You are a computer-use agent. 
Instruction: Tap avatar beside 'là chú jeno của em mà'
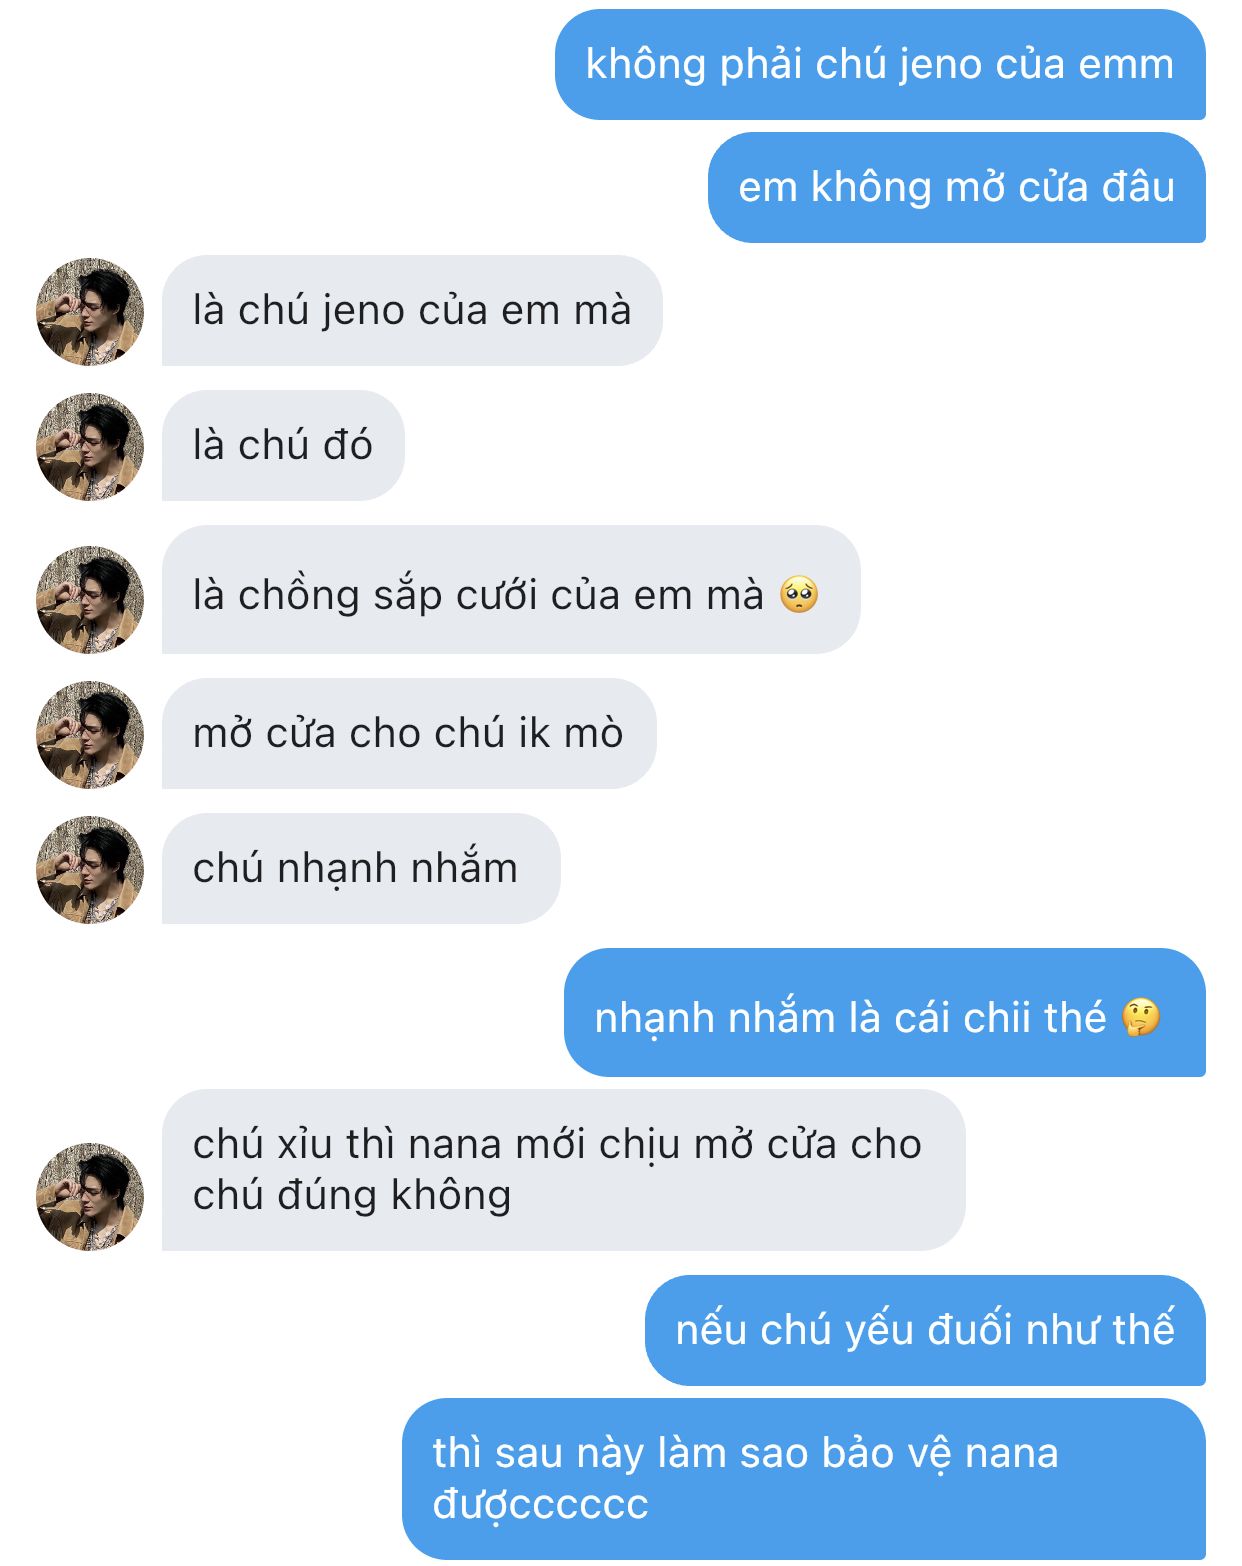coord(90,311)
